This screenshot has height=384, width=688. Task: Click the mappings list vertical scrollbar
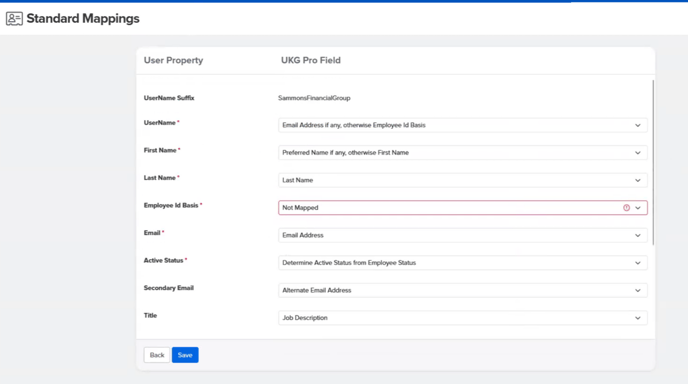653,162
